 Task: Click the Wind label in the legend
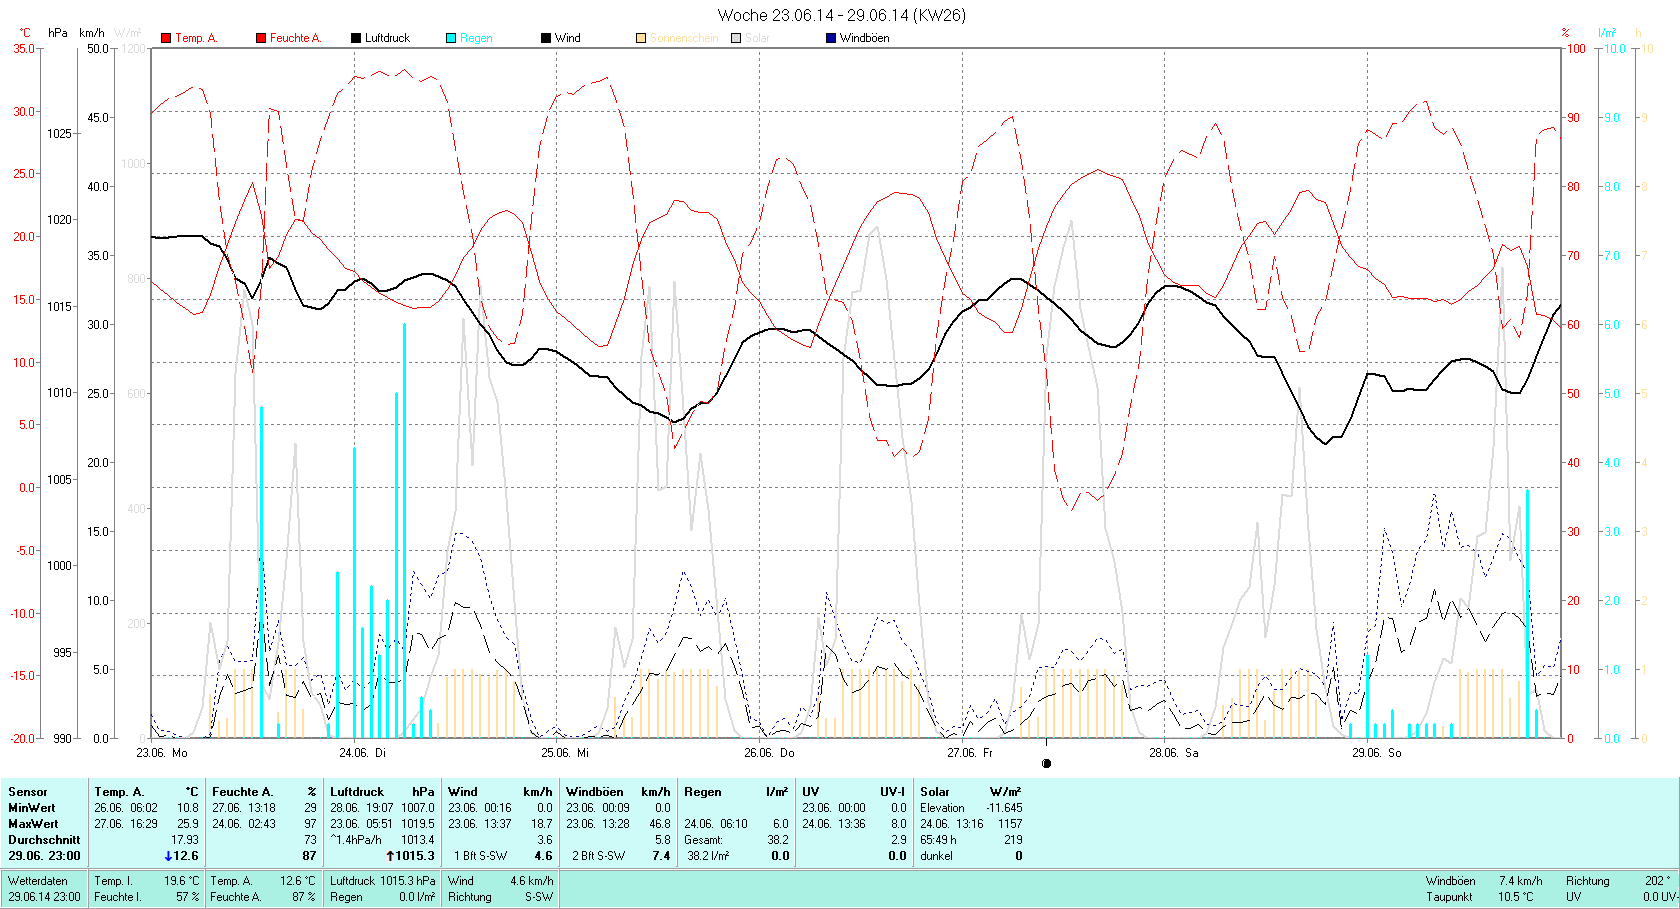(x=567, y=38)
